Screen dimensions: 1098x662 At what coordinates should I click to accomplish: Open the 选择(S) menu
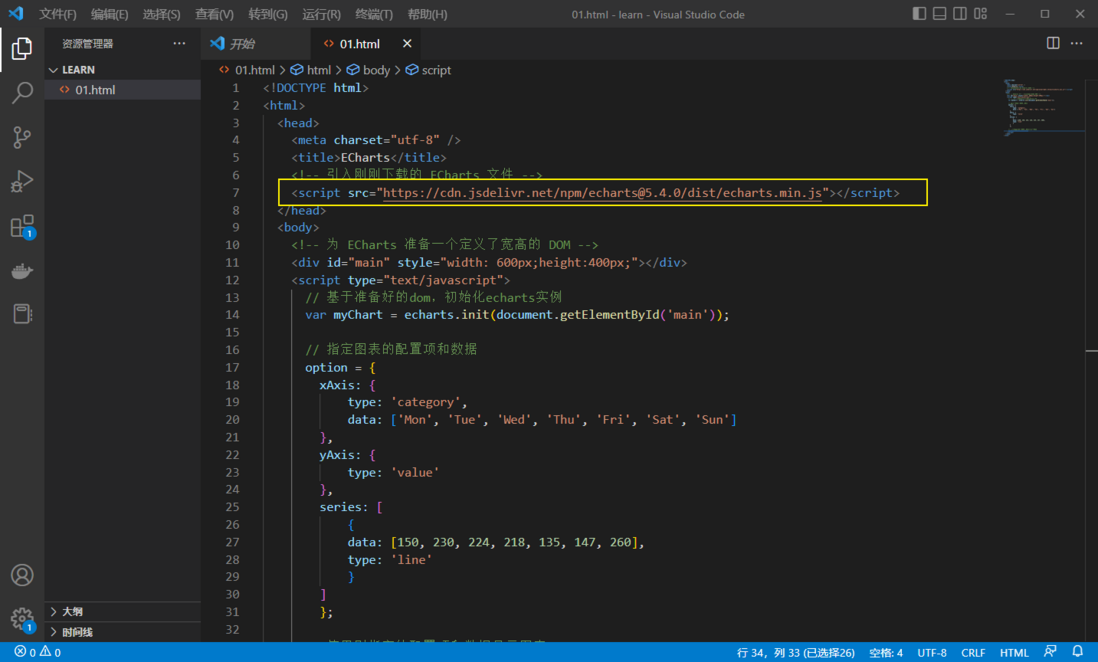[162, 14]
